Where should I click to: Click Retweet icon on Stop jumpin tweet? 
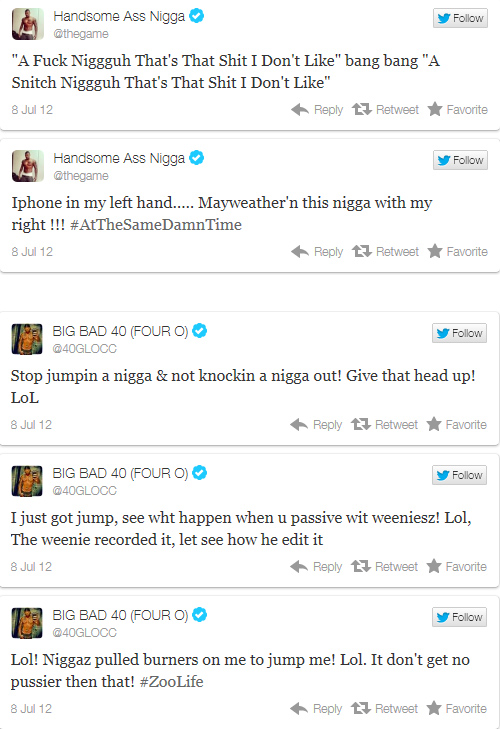(x=360, y=424)
